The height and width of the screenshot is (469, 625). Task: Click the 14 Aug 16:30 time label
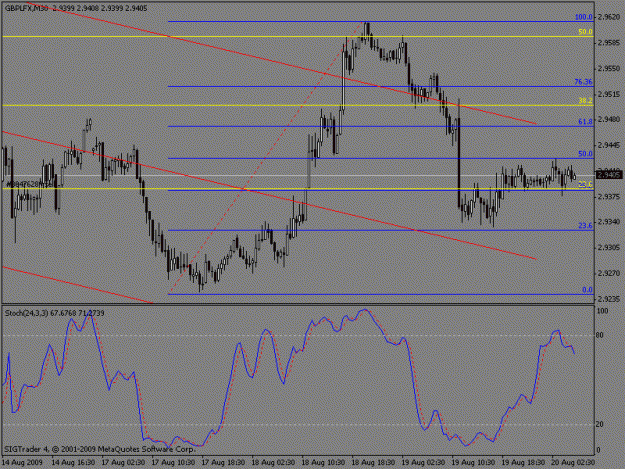[73, 463]
